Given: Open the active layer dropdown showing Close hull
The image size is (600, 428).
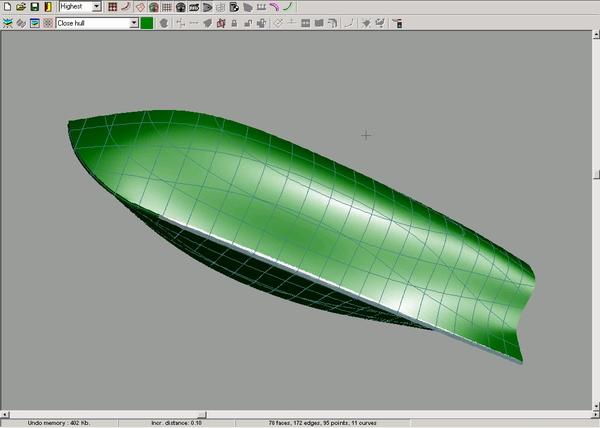Looking at the screenshot, I should (x=97, y=23).
